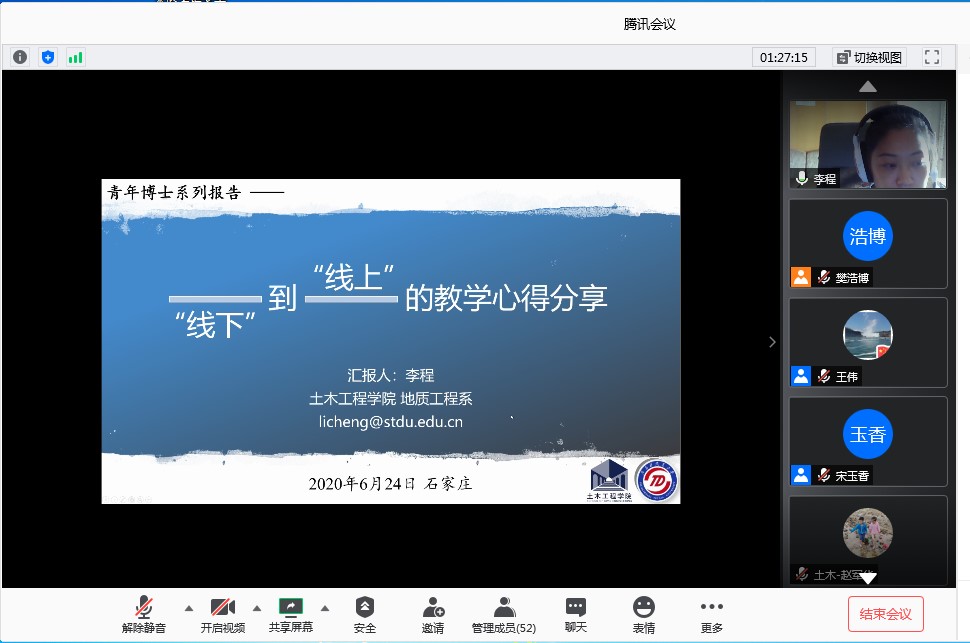Expand audio options arrow beside microphone
970x643 pixels.
(189, 607)
